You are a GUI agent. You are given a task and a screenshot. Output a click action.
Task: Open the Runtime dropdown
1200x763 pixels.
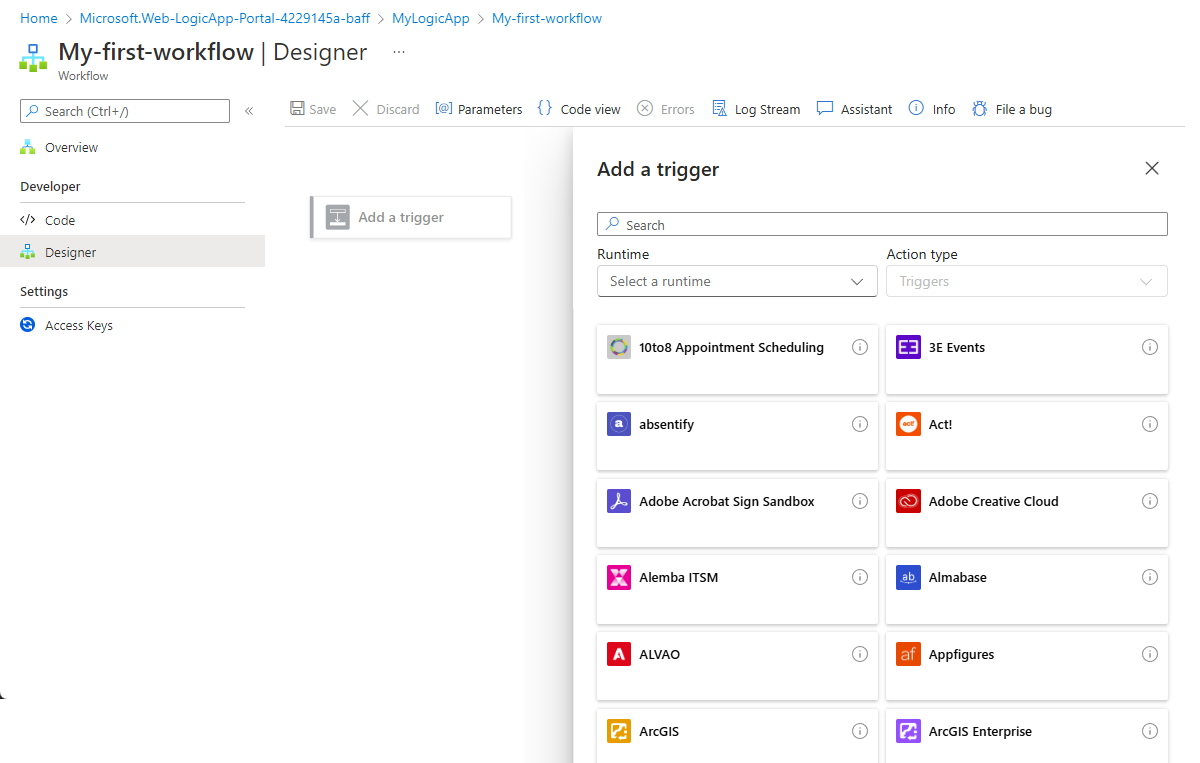click(737, 281)
